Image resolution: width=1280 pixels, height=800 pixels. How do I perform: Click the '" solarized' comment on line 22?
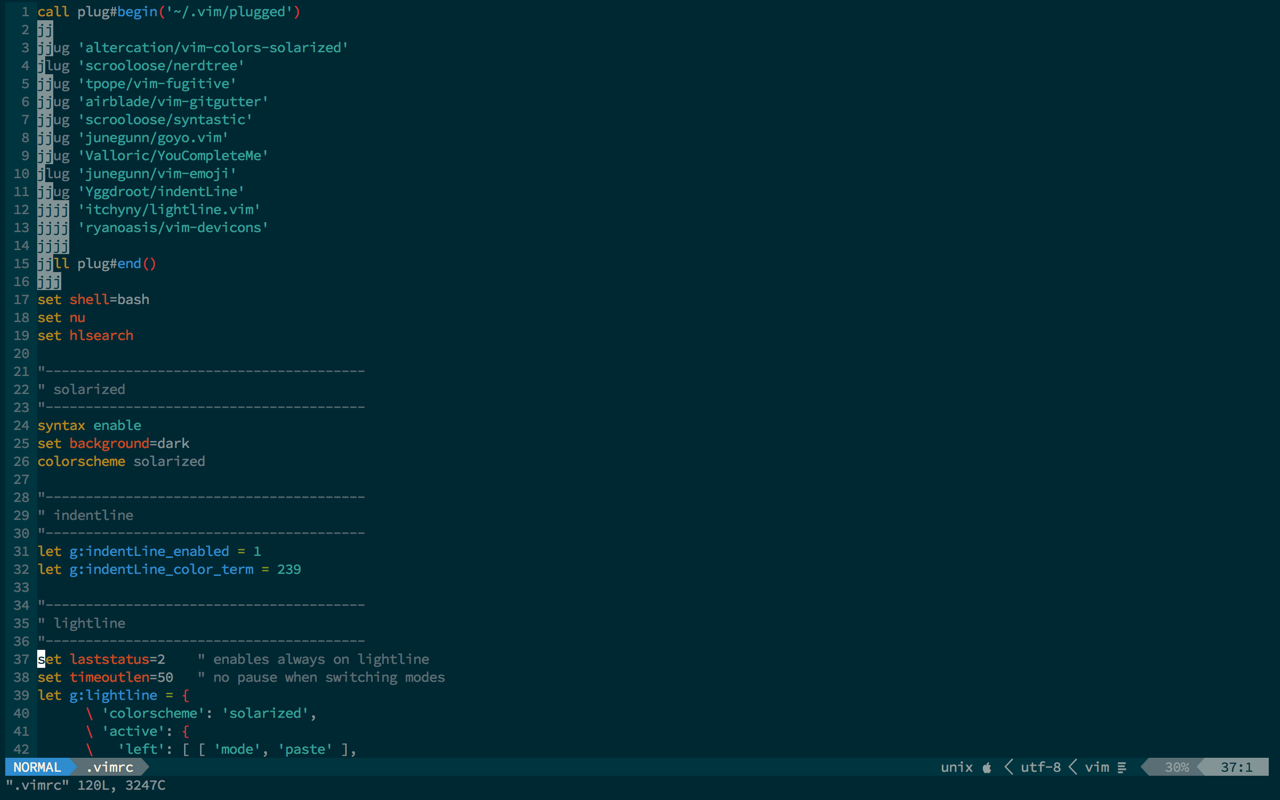click(82, 389)
